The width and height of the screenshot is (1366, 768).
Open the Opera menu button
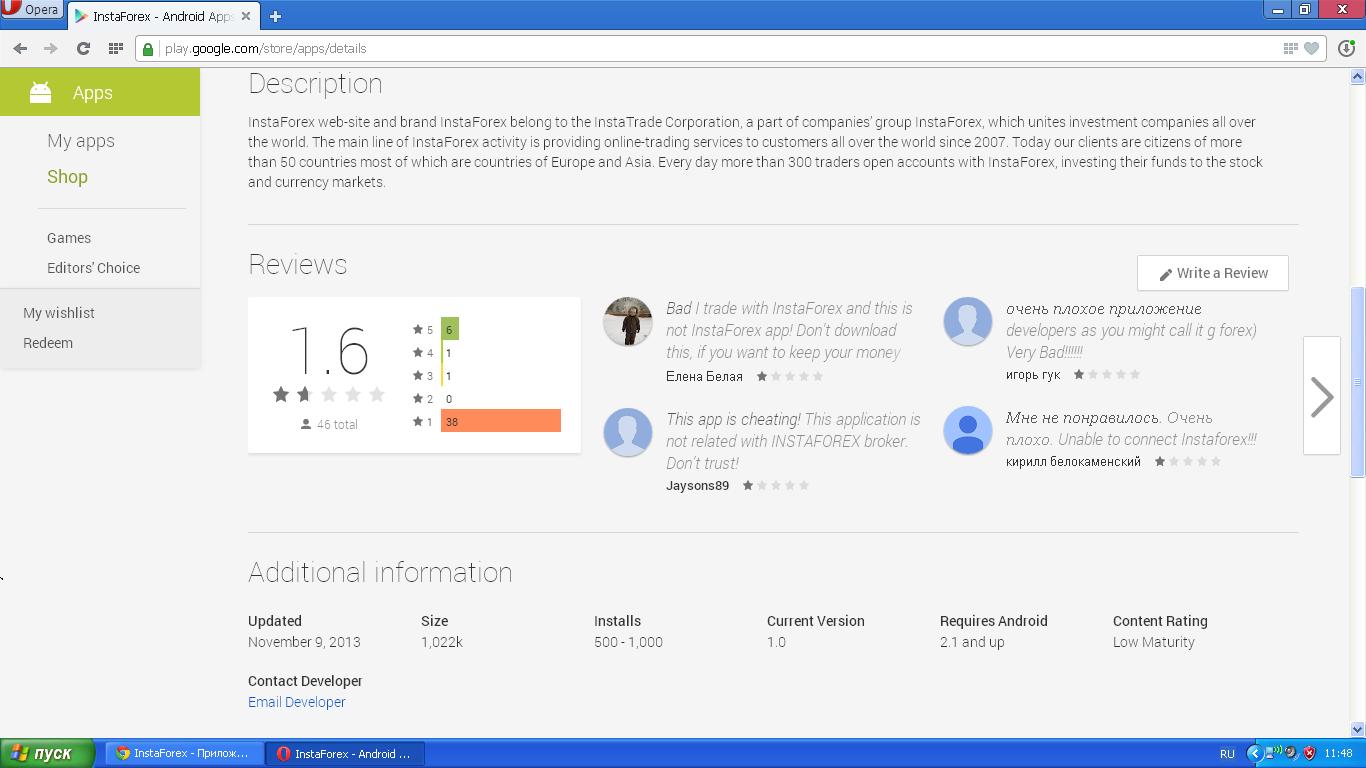pos(34,9)
